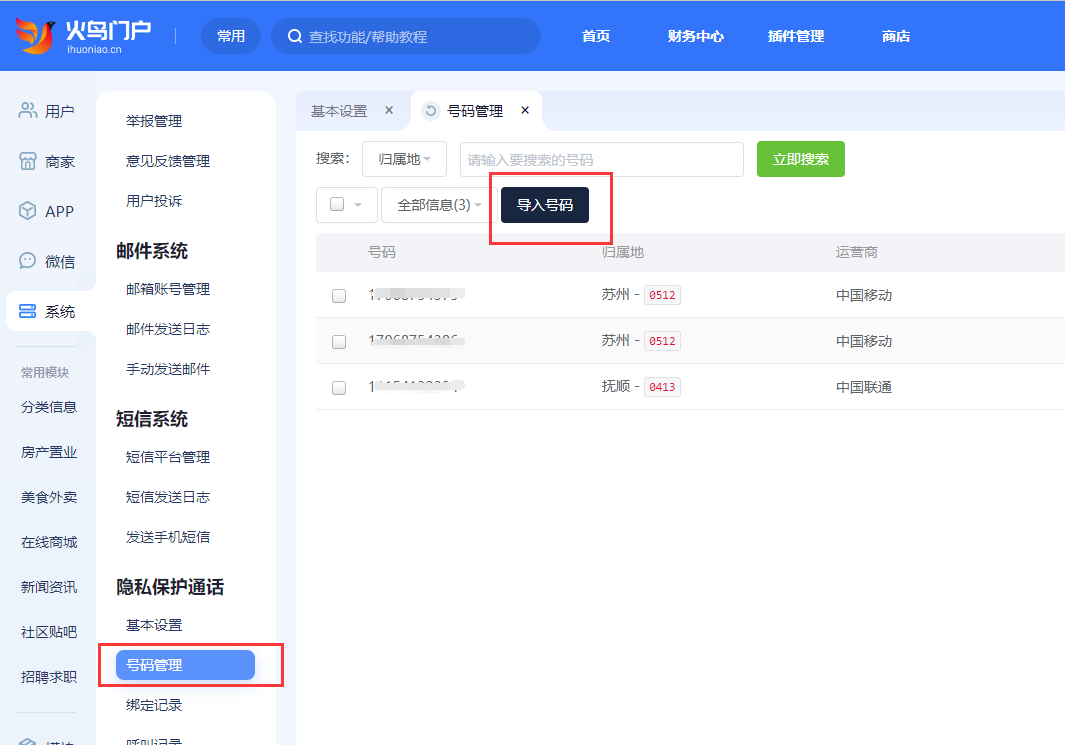Open the 用户 section icon in sidebar
Screen dimensions: 1065x745
click(x=27, y=111)
